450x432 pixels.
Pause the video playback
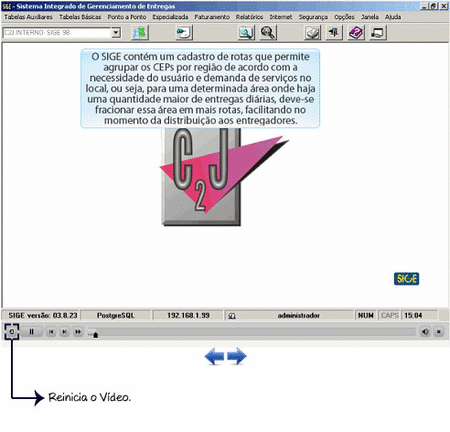click(31, 332)
